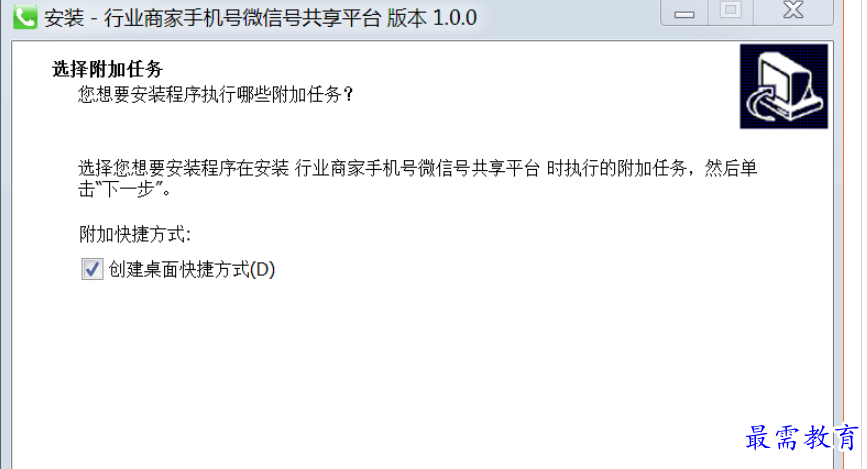Image resolution: width=867 pixels, height=469 pixels.
Task: Toggle the 创建桌面快捷方式 checkbox
Action: [x=92, y=269]
